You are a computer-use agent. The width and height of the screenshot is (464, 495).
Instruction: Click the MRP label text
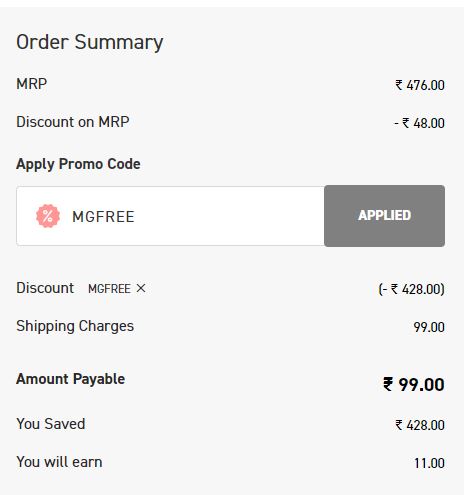coord(32,84)
